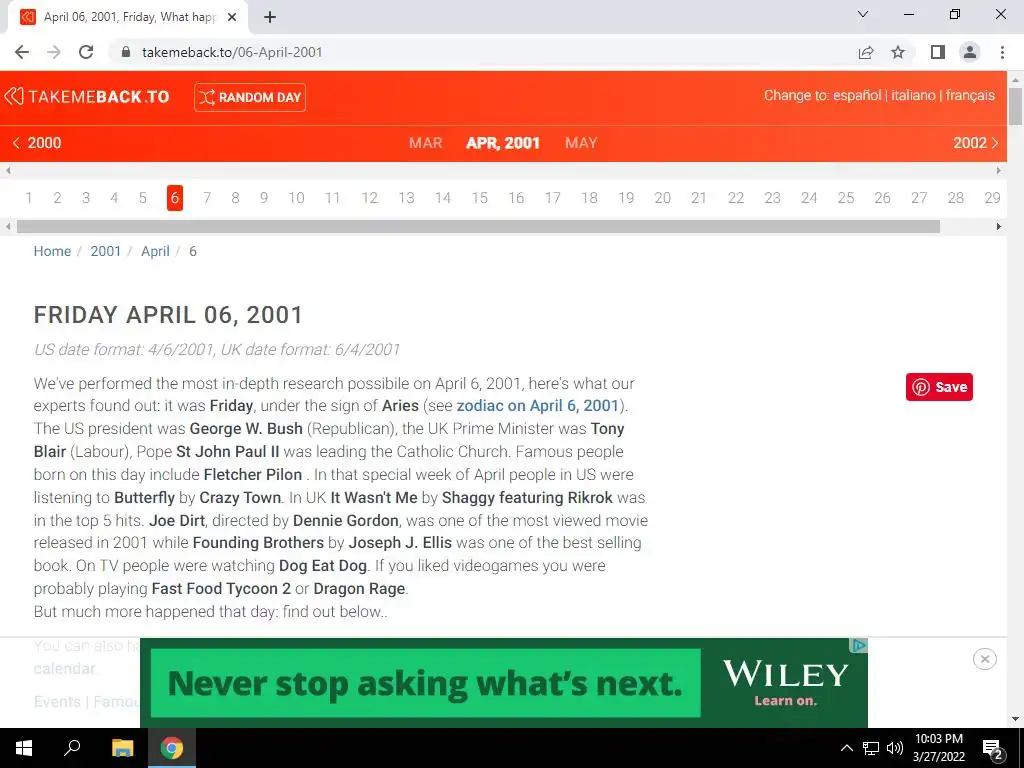
Task: Click the address bar URL
Action: [x=232, y=52]
